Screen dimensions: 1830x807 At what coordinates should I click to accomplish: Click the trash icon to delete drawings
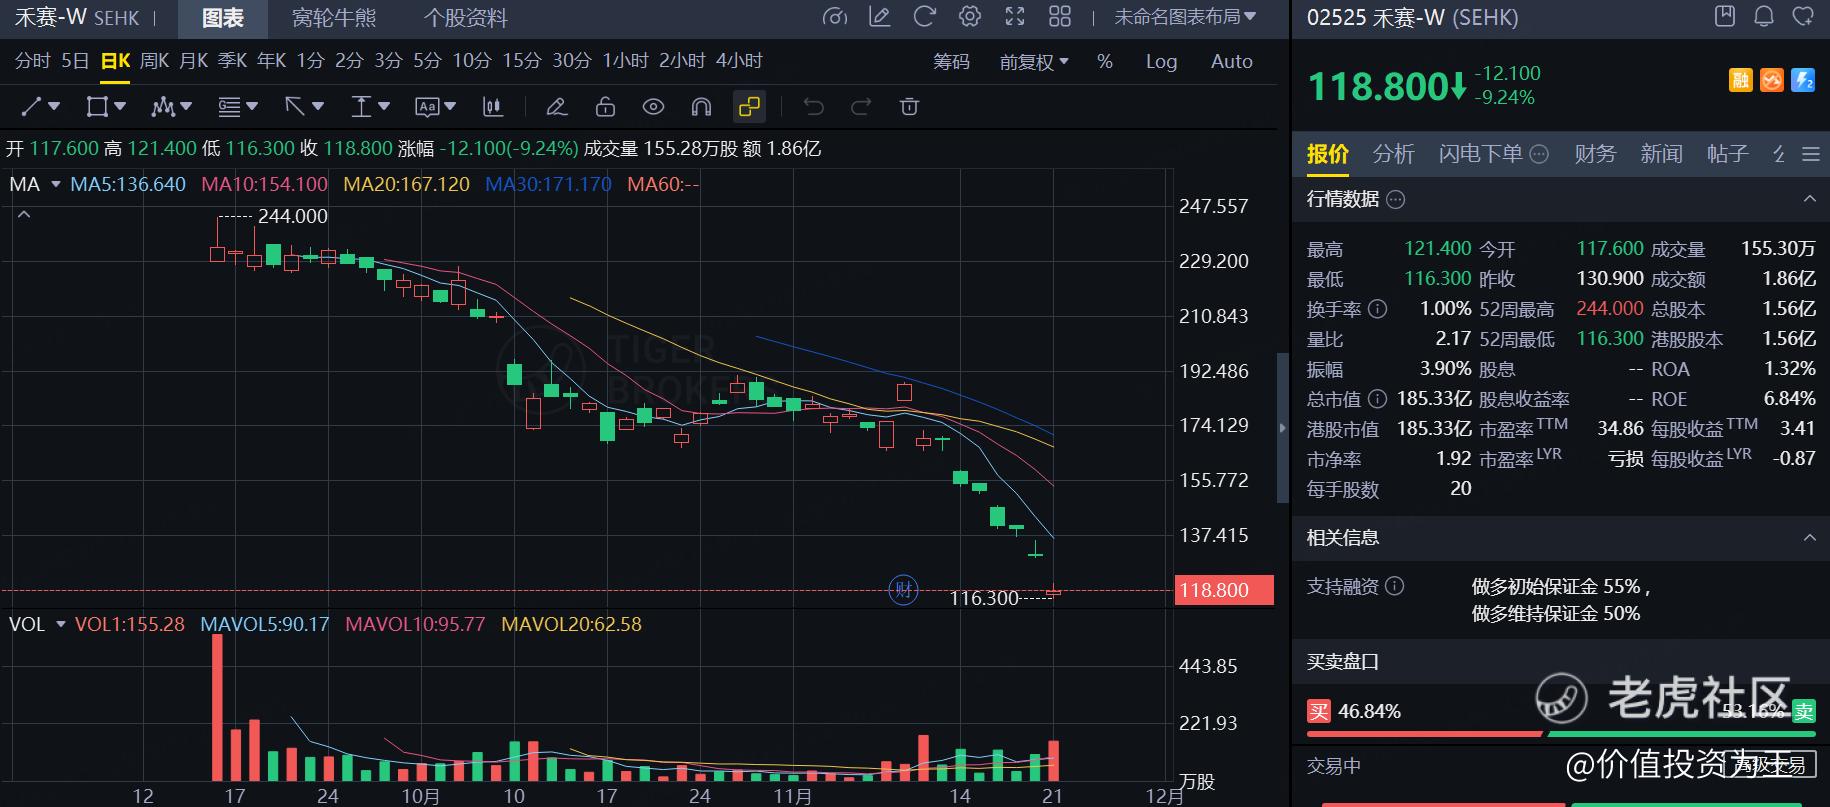pos(909,106)
